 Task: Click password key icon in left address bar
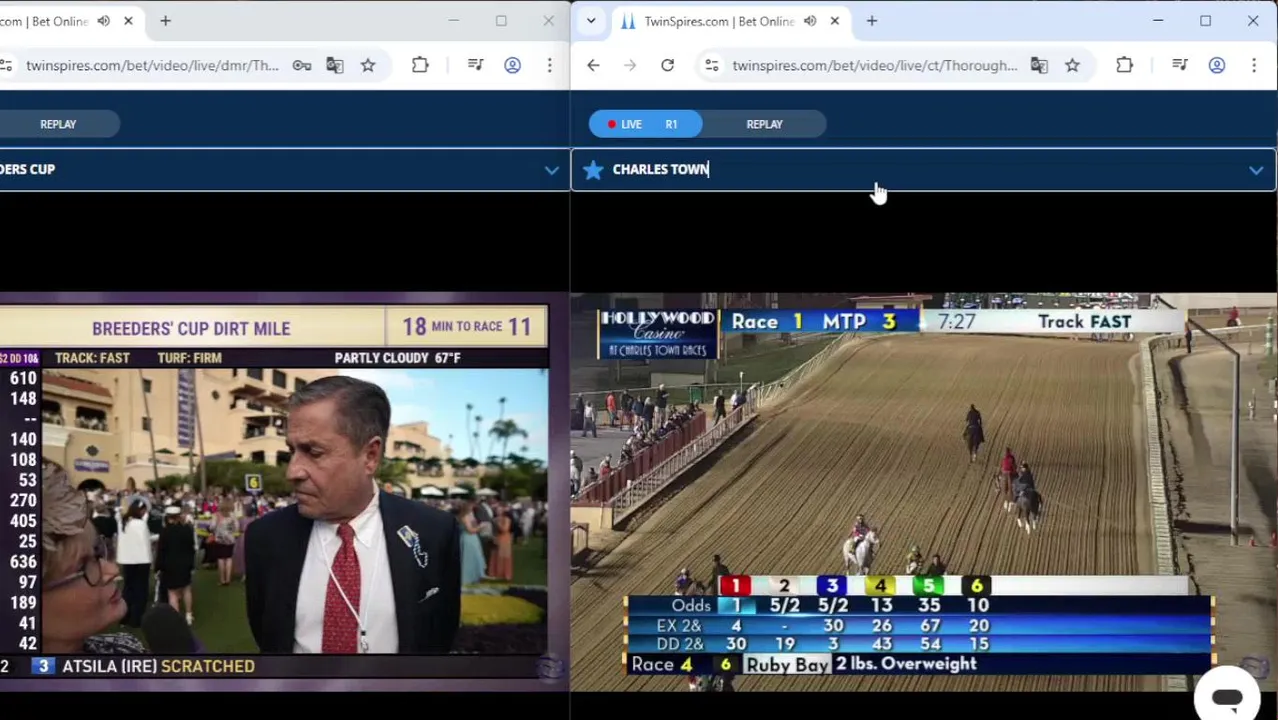301,66
